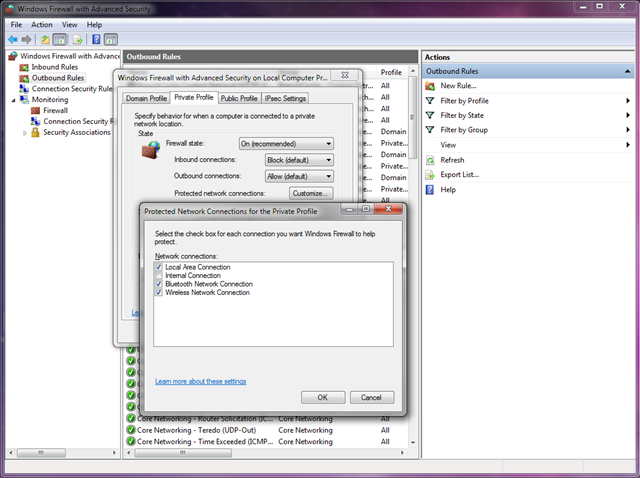Collapse the Monitoring tree node
The height and width of the screenshot is (478, 640).
(x=13, y=100)
